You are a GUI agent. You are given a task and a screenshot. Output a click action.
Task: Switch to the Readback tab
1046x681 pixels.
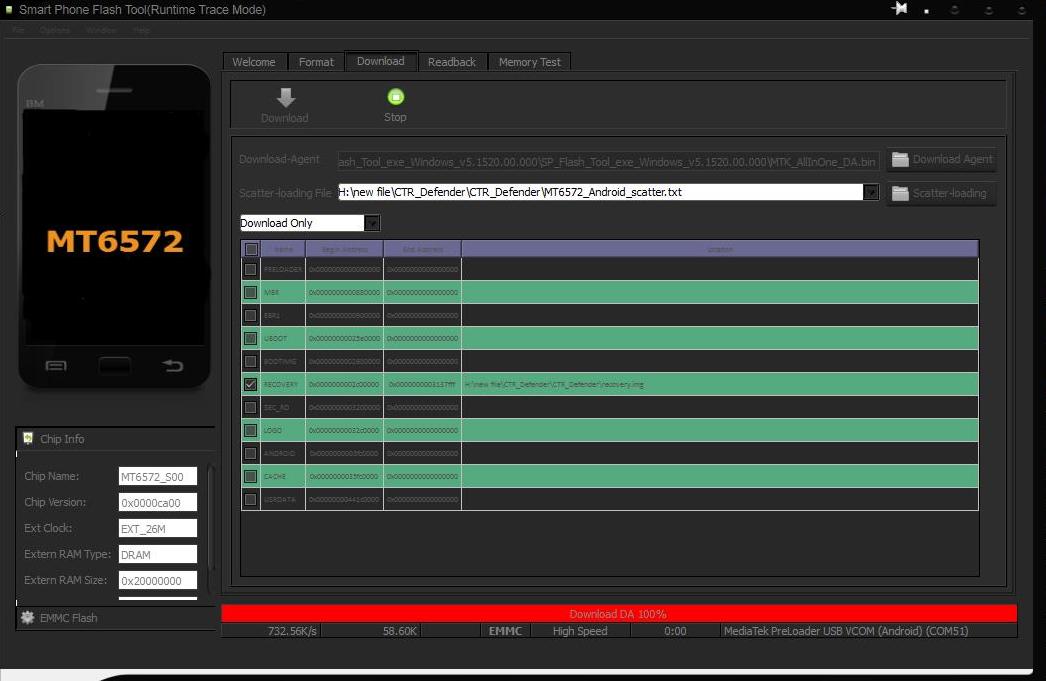coord(452,62)
